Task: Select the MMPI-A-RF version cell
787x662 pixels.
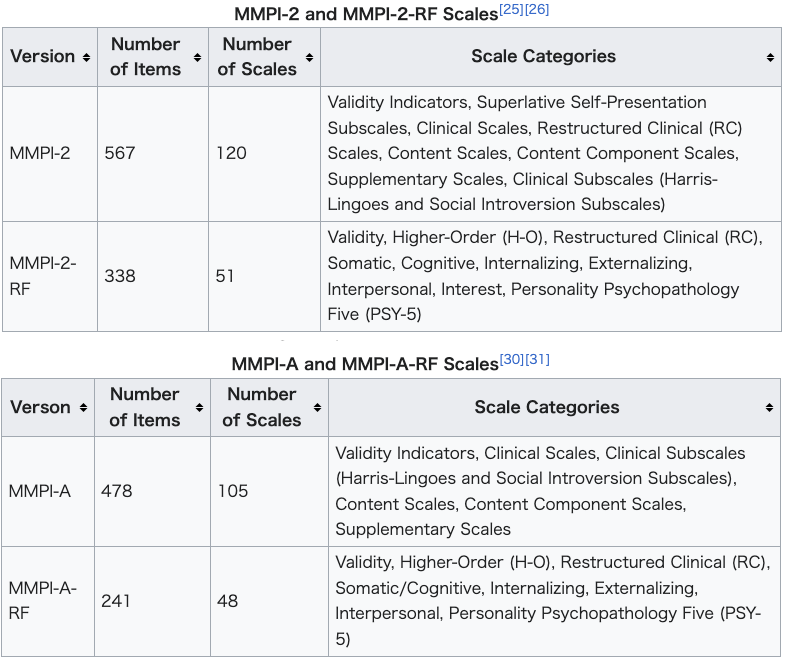Action: (x=48, y=601)
